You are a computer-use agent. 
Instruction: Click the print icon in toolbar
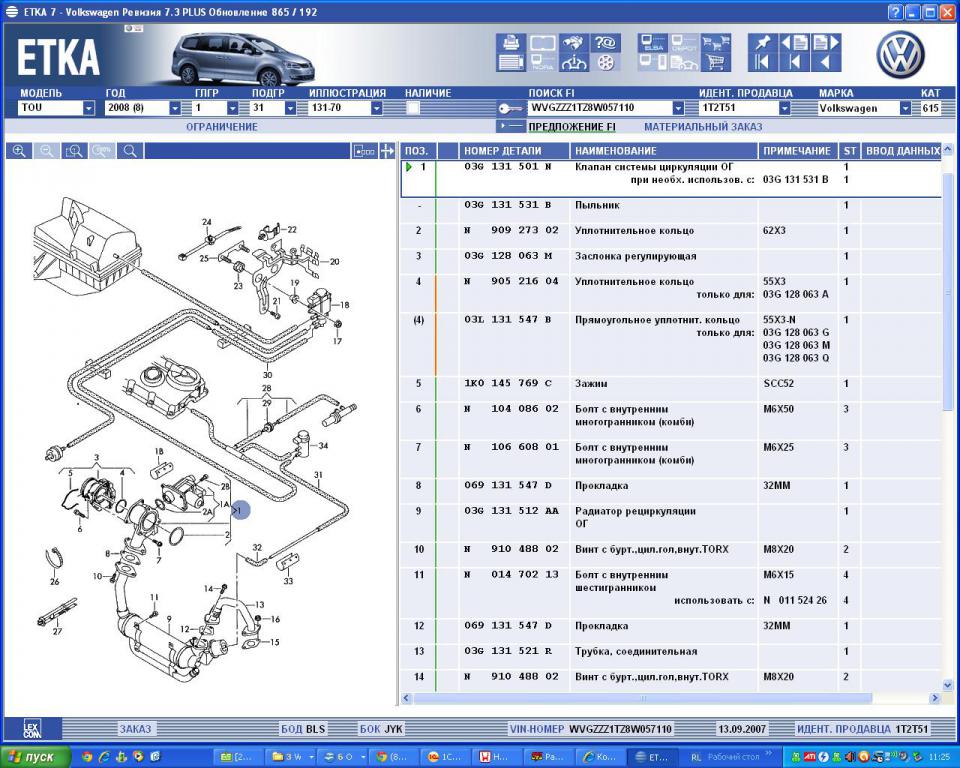(x=511, y=43)
